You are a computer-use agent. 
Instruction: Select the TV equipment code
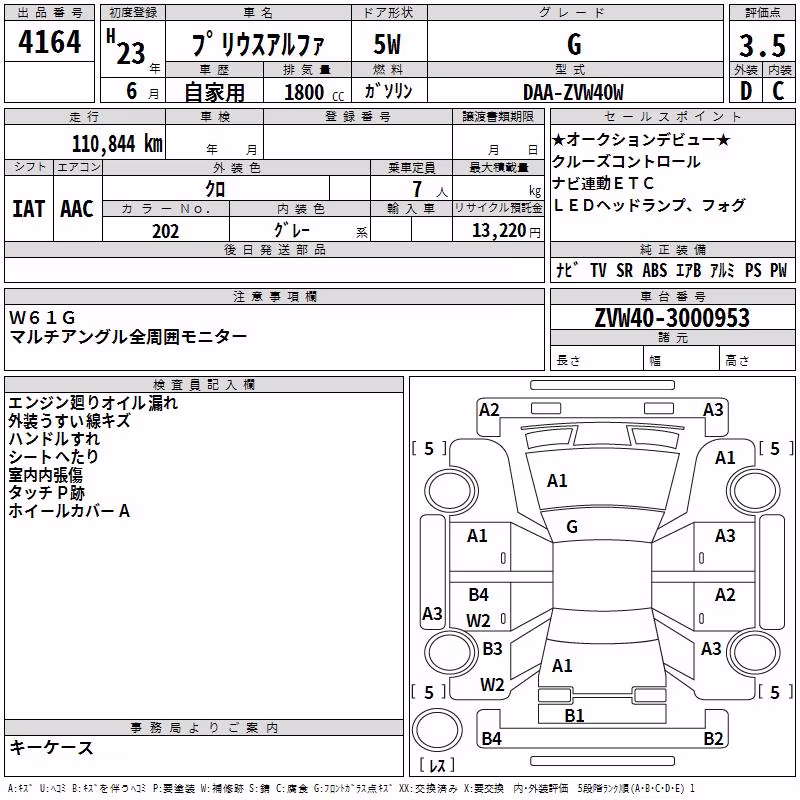[598, 270]
